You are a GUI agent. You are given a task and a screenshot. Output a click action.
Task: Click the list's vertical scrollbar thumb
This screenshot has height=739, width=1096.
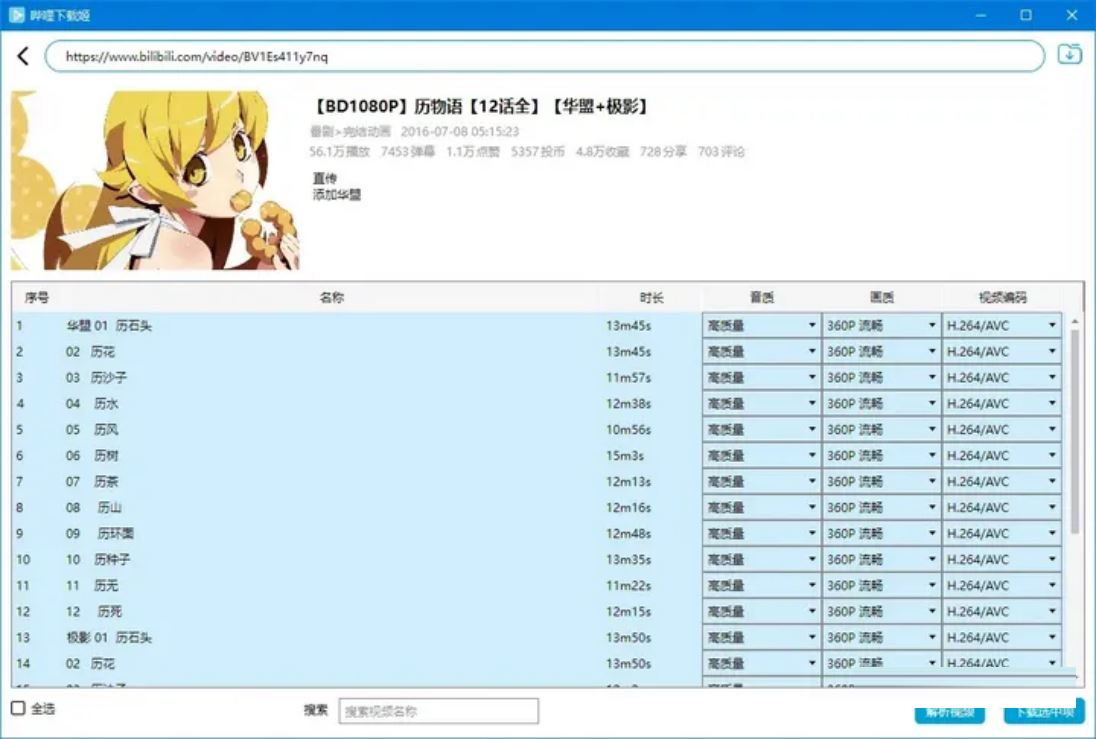coord(1075,430)
